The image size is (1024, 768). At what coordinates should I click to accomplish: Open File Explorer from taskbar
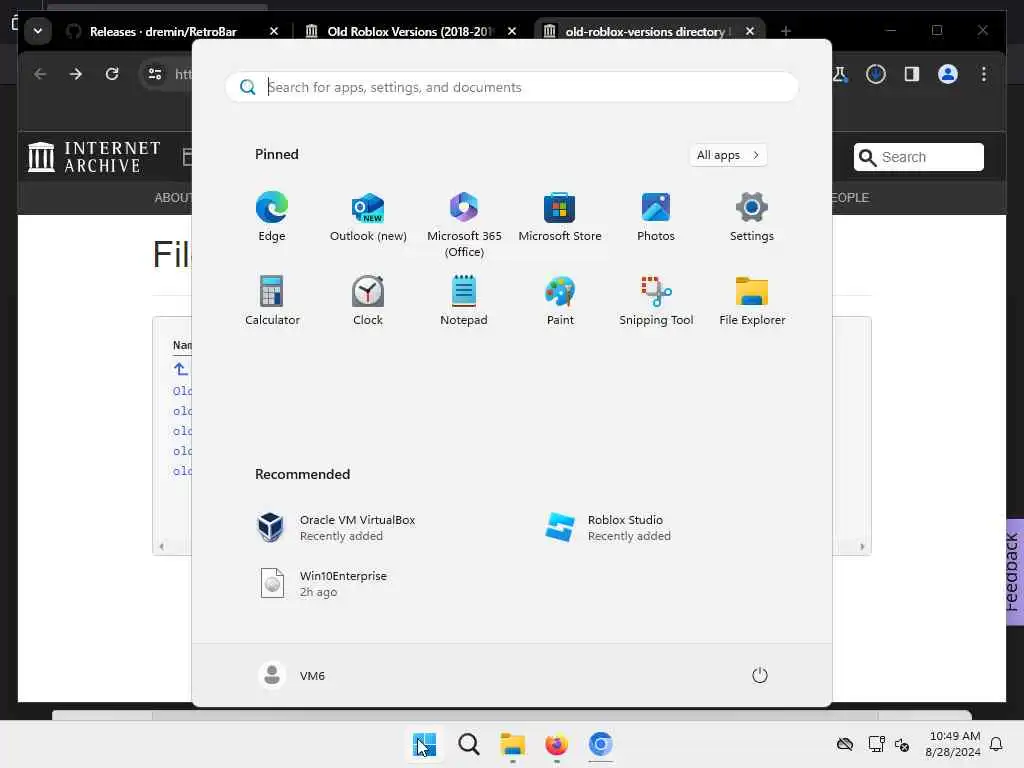coord(513,744)
